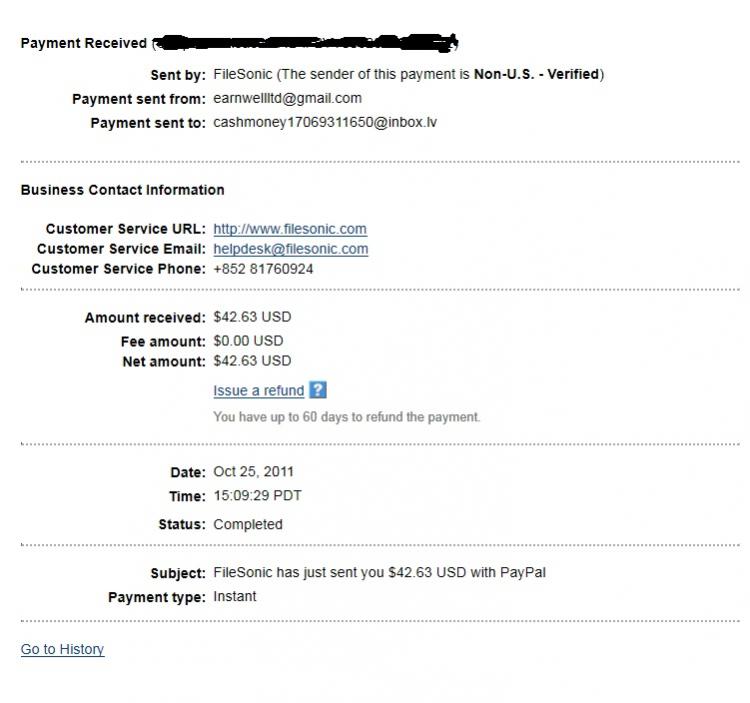The width and height of the screenshot is (750, 703).
Task: Click the Fee amount $0.00 USD value
Action: tap(248, 341)
